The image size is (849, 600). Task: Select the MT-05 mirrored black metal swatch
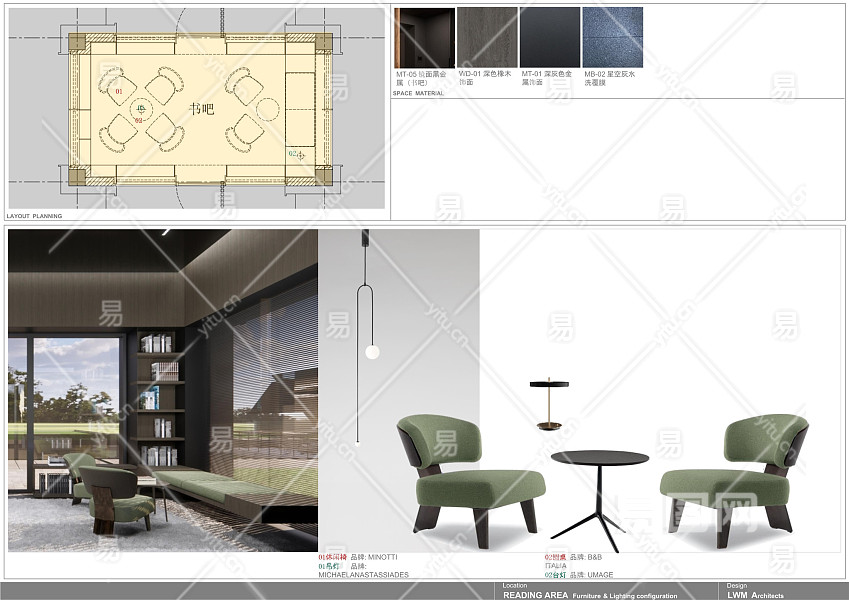click(x=424, y=37)
